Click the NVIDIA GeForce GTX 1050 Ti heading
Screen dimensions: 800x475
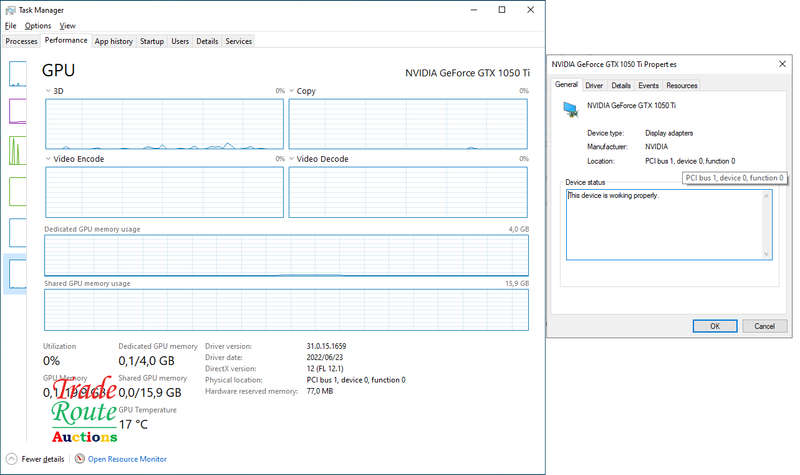[x=467, y=73]
